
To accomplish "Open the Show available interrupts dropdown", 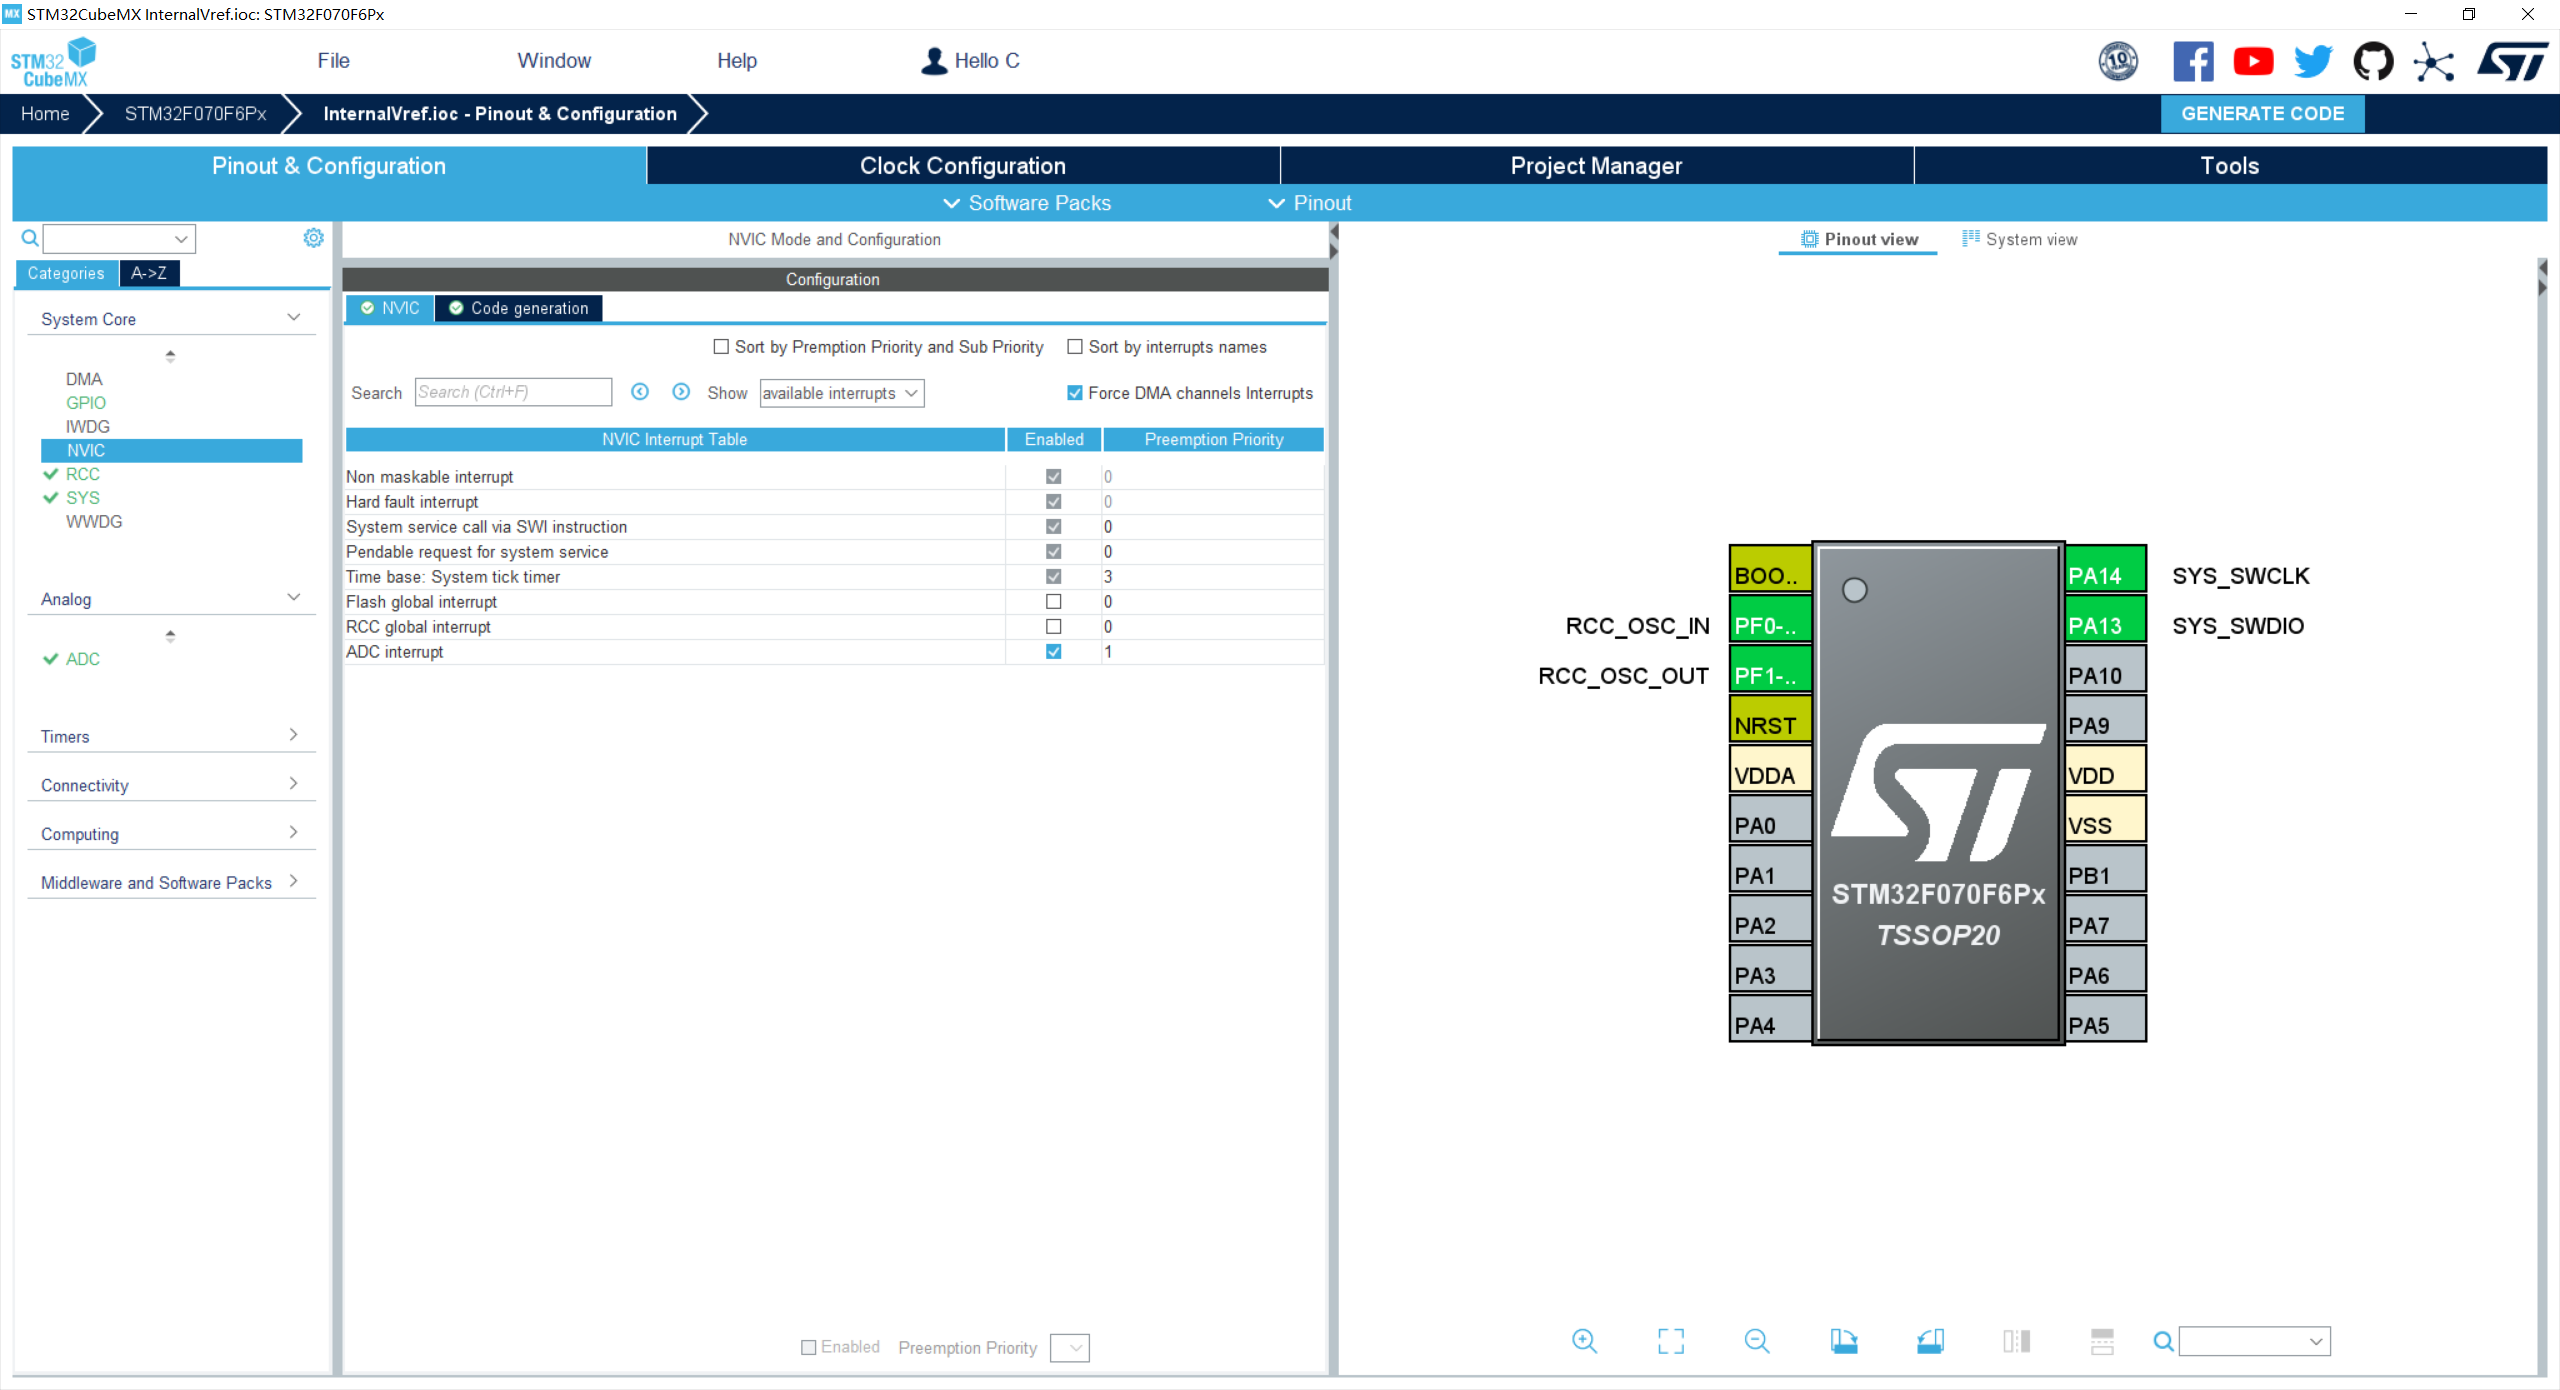I will 841,393.
